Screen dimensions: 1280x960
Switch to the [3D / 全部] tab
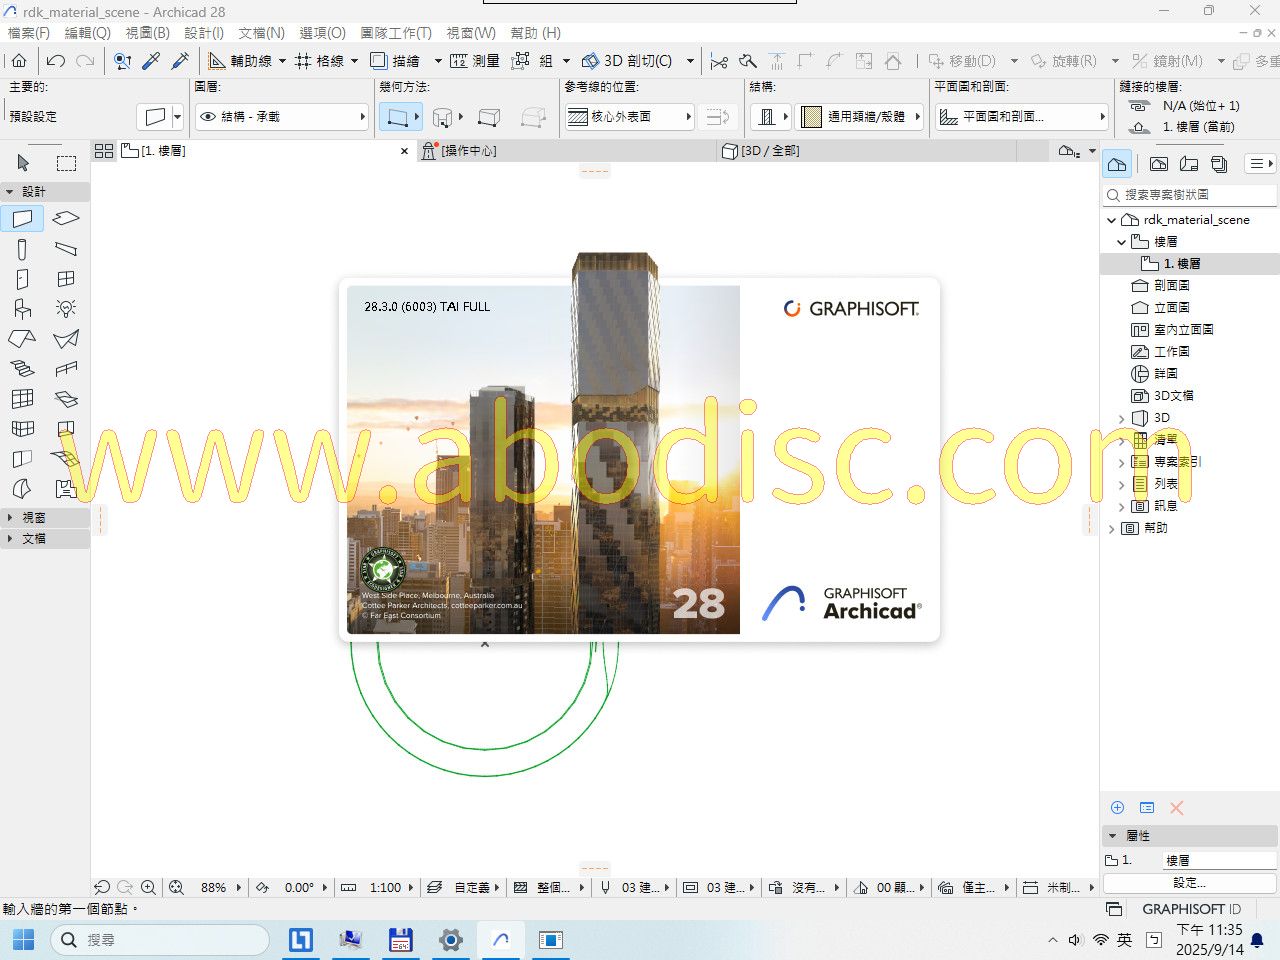click(x=768, y=151)
